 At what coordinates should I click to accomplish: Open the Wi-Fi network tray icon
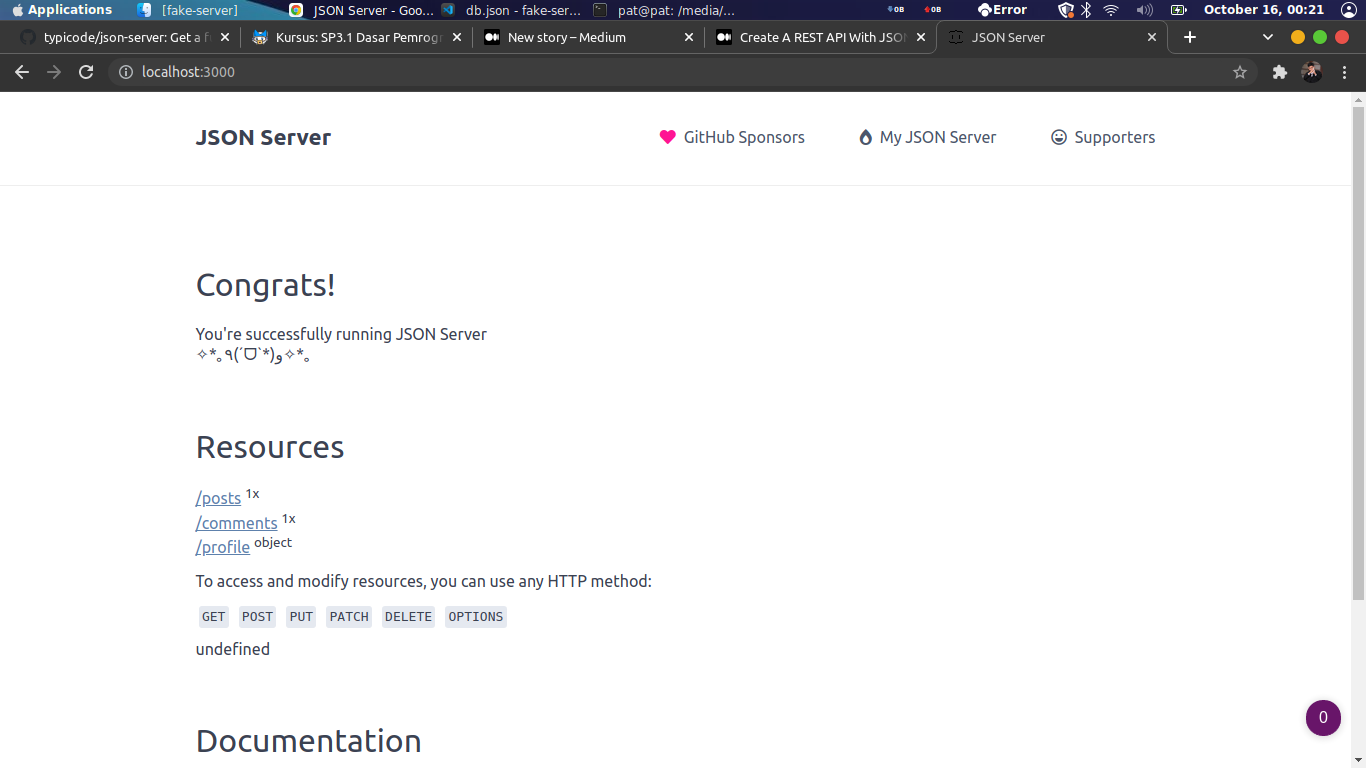click(x=1111, y=10)
